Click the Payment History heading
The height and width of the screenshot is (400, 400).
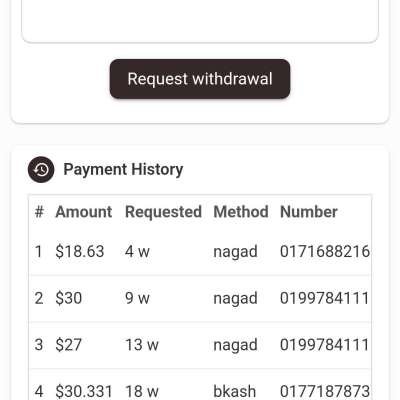[123, 169]
